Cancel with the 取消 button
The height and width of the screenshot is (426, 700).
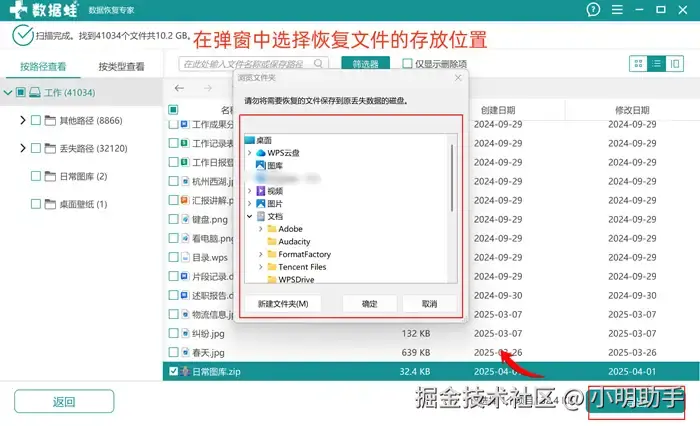[429, 304]
